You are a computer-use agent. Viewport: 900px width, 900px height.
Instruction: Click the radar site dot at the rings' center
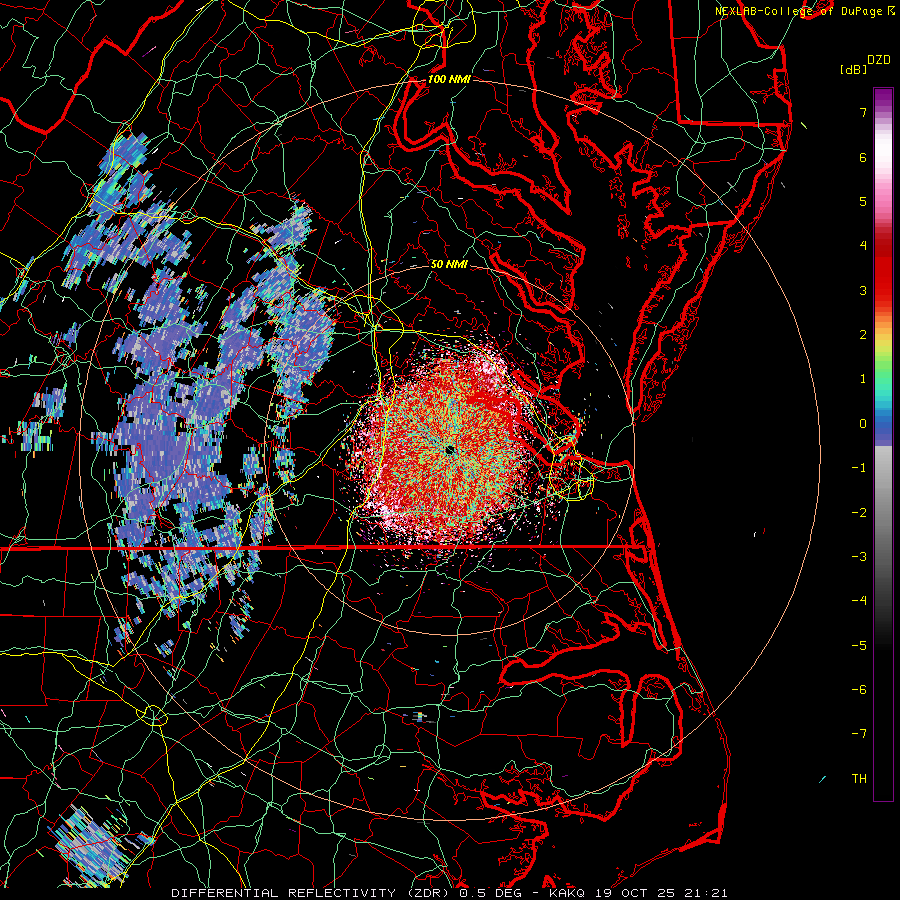click(x=449, y=449)
